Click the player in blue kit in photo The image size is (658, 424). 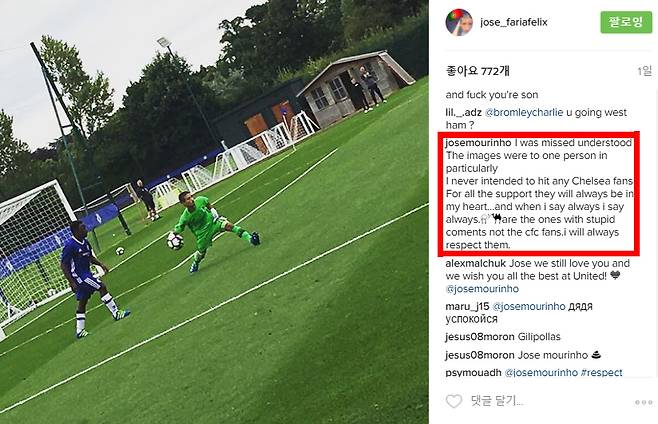point(90,279)
